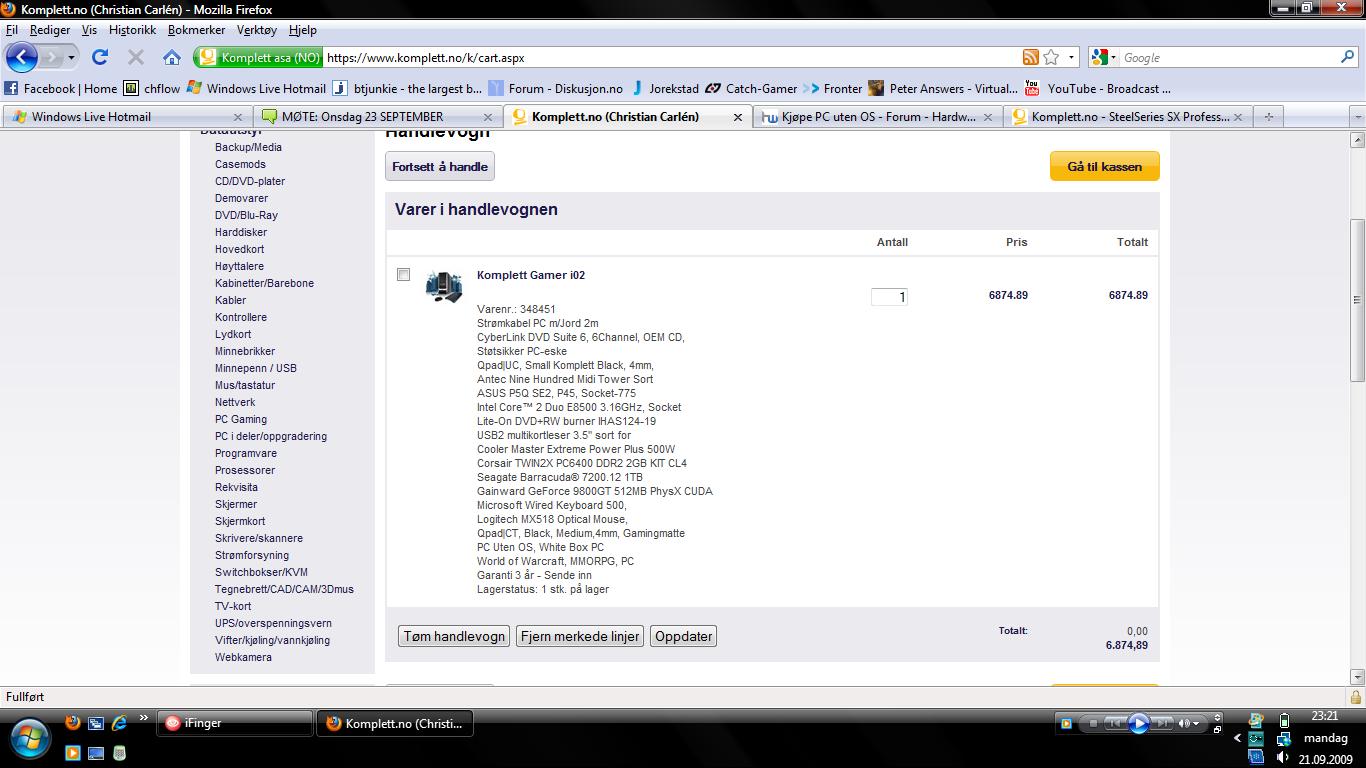Image resolution: width=1366 pixels, height=768 pixels.
Task: Open the Historikk menu
Action: (132, 30)
